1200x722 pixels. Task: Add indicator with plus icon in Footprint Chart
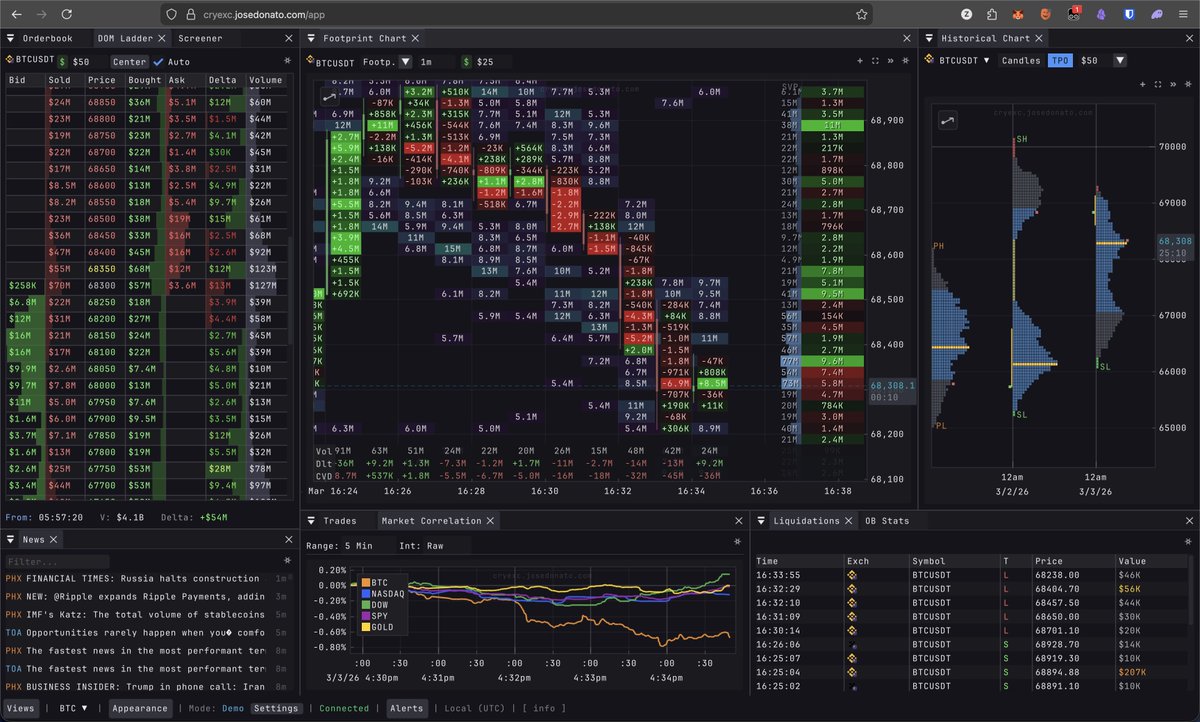click(x=860, y=61)
